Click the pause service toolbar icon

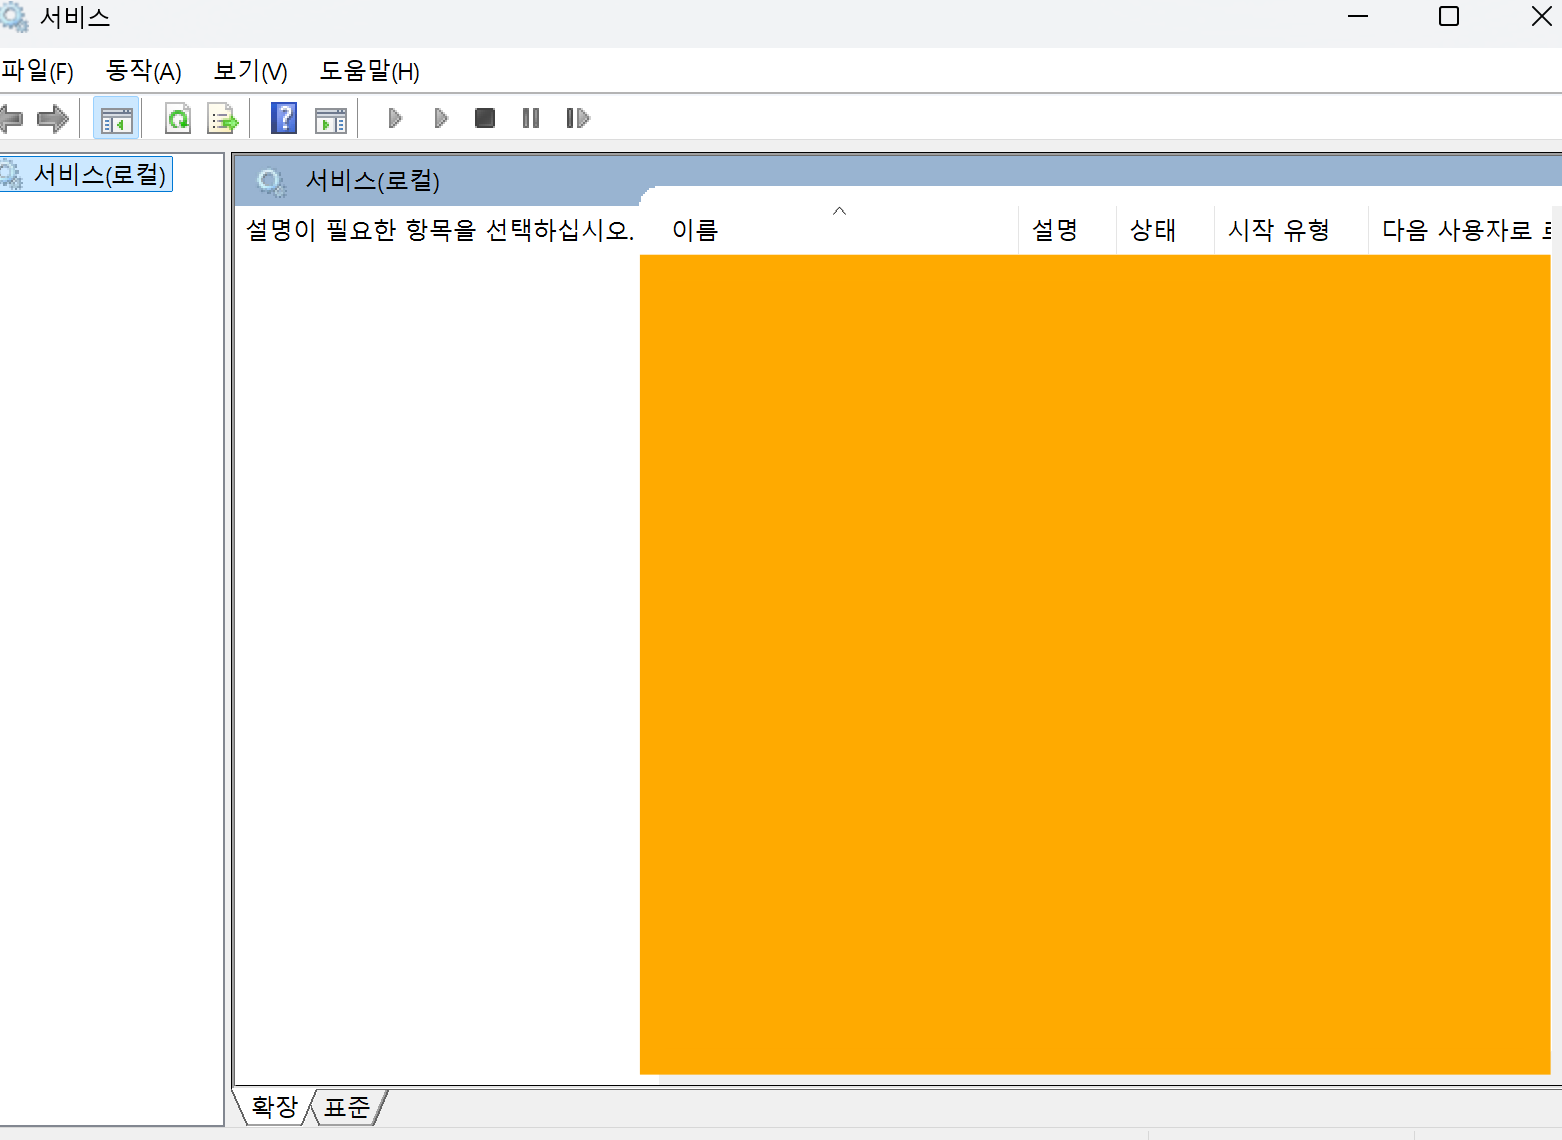click(x=531, y=118)
